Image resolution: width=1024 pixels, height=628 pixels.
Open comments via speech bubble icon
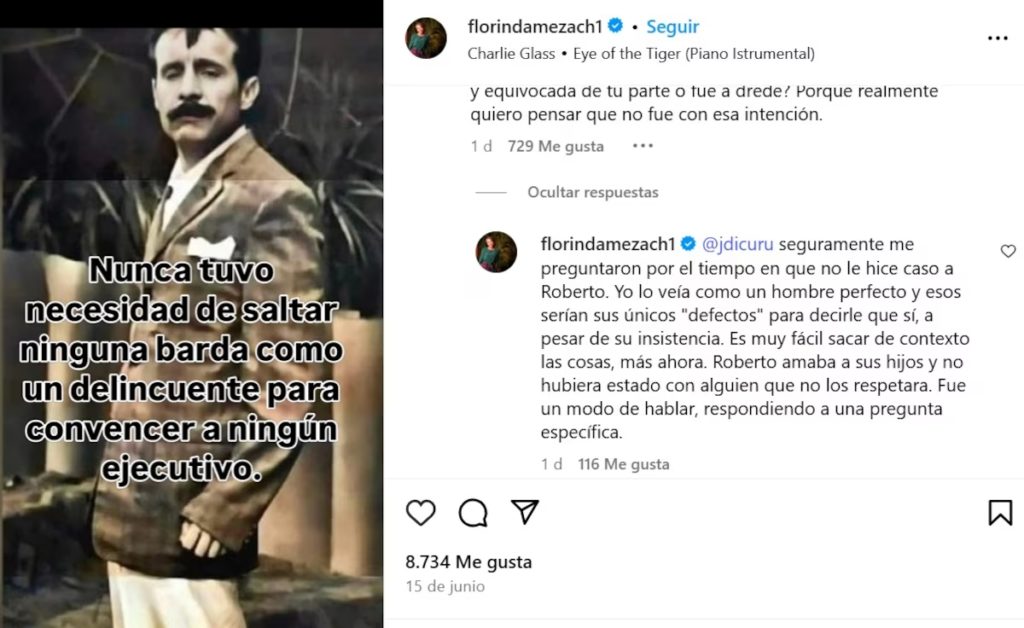click(x=473, y=512)
